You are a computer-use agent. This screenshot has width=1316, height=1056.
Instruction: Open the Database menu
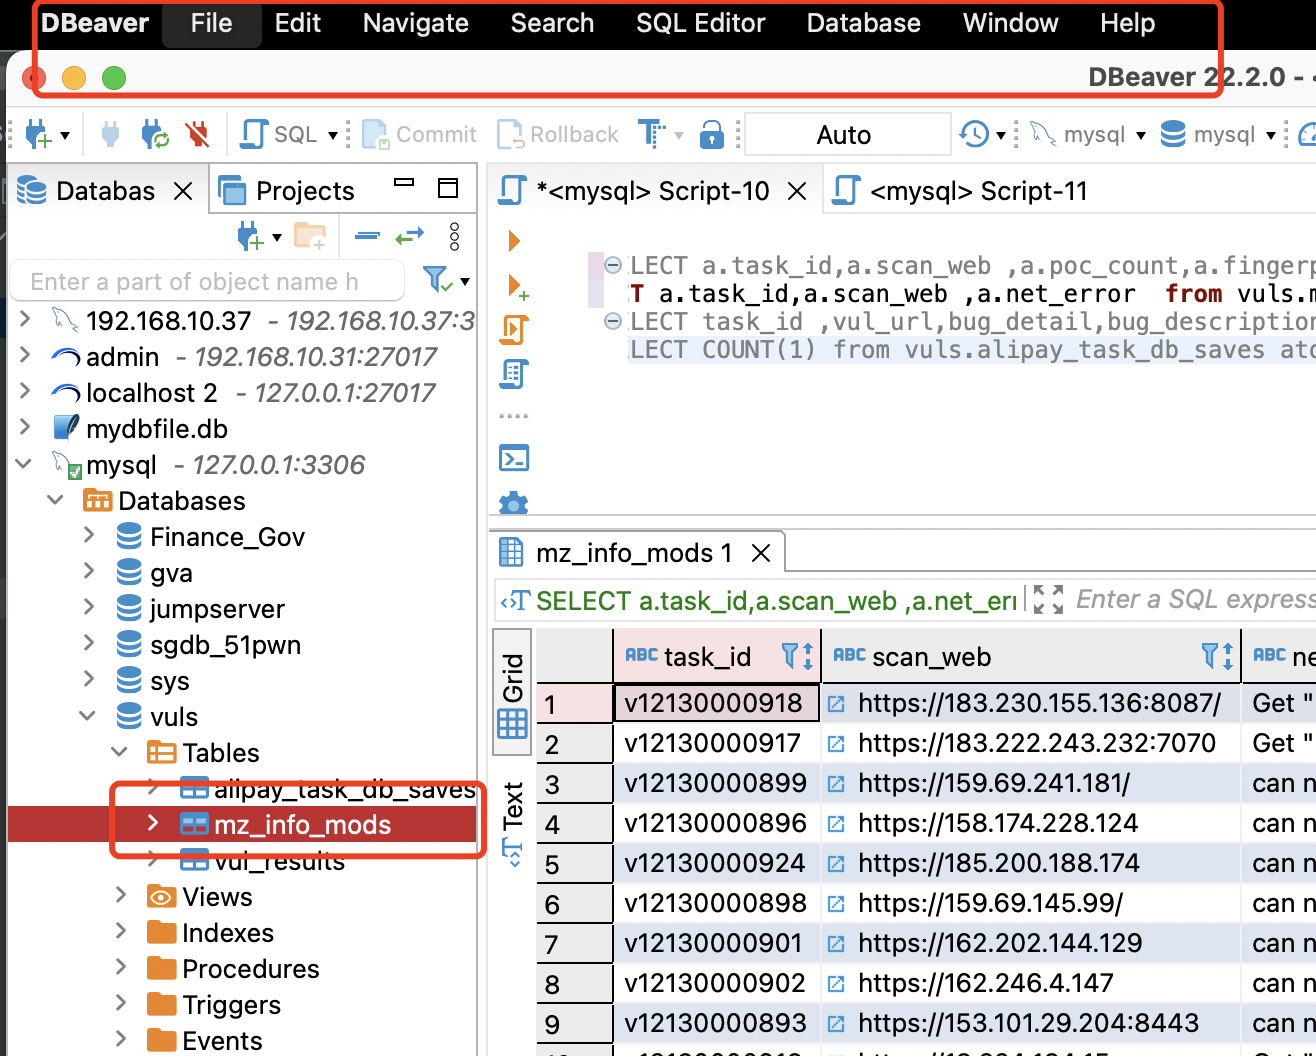[863, 23]
